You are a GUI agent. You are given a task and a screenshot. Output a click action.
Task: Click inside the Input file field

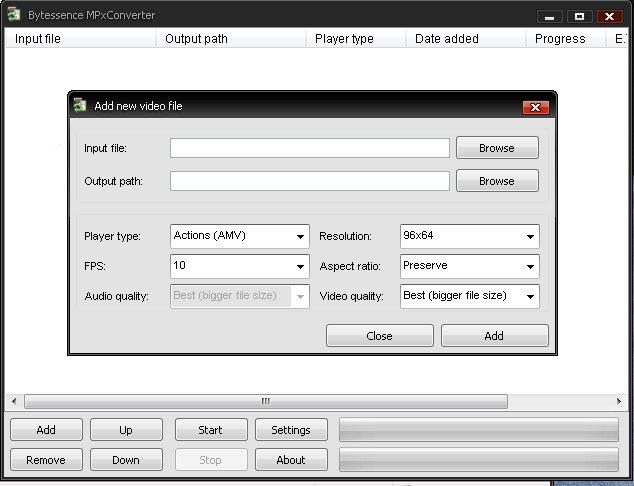[310, 148]
